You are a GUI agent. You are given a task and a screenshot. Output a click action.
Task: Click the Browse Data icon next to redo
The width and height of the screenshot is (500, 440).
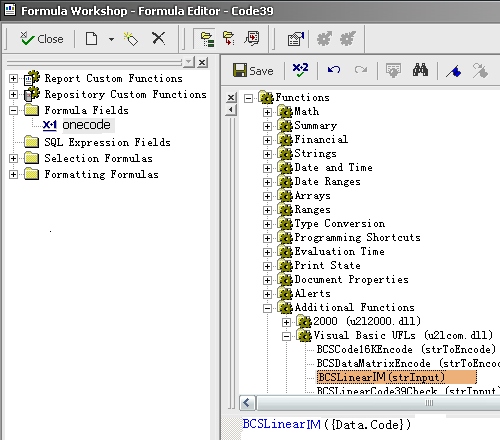pyautogui.click(x=393, y=70)
